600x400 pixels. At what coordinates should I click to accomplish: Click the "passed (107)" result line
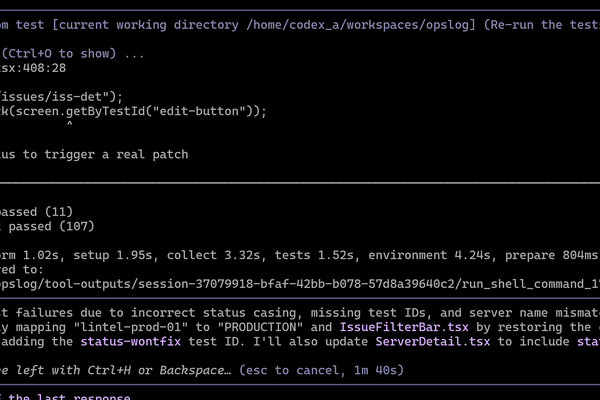(47, 227)
